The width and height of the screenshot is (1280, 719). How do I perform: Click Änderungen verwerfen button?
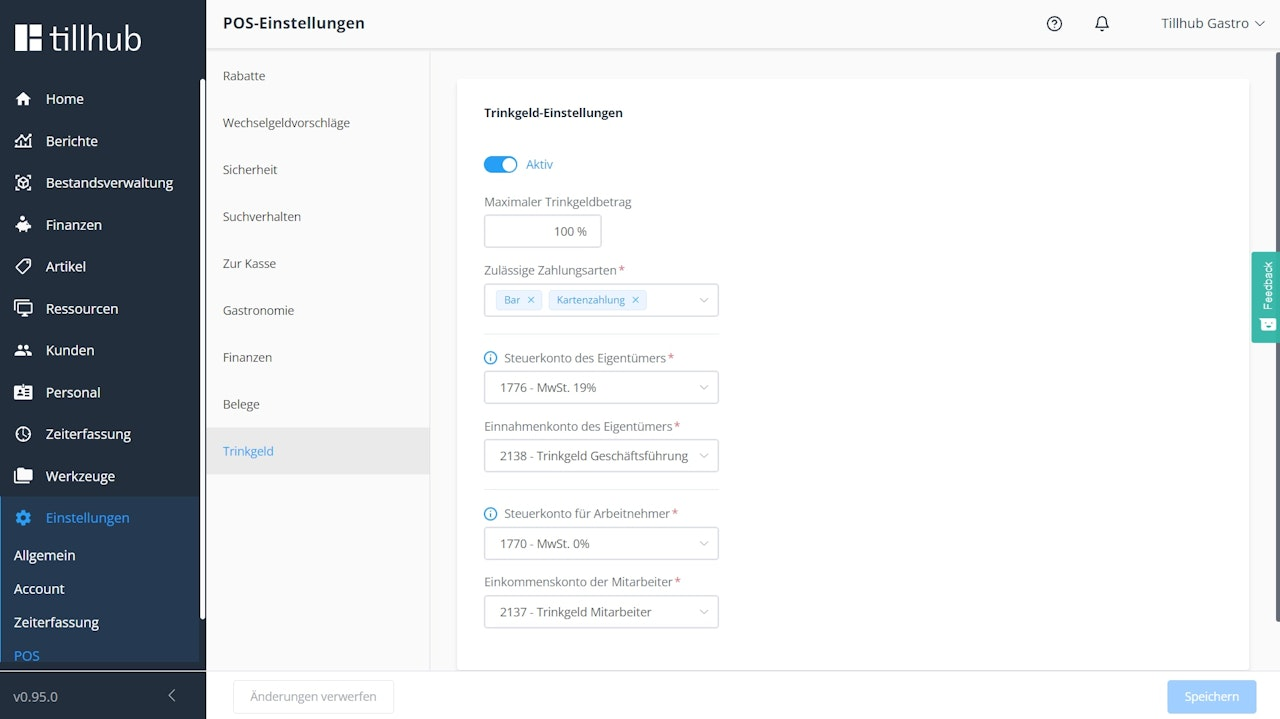[x=313, y=696]
